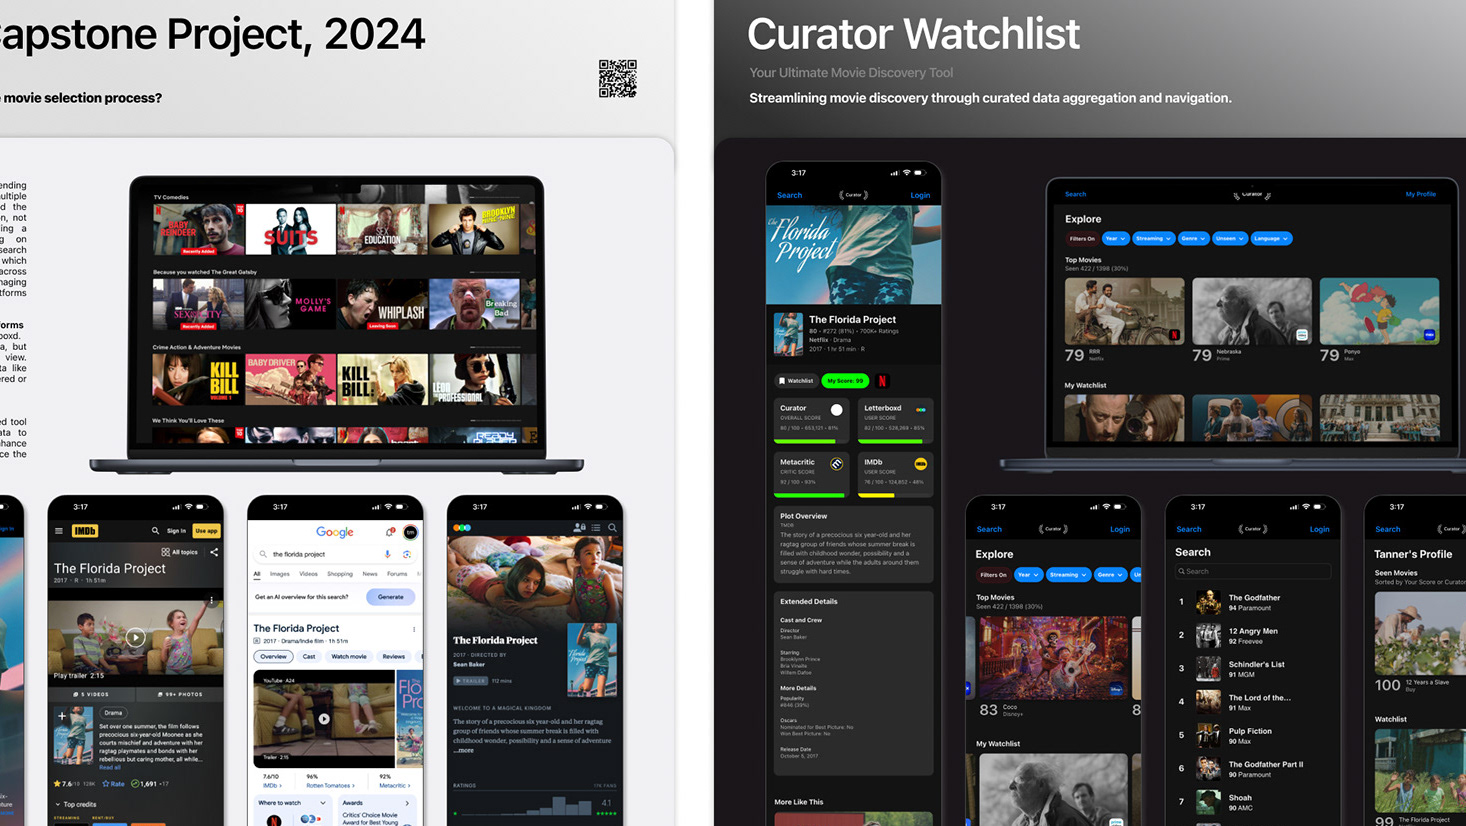Click Letterboxd Trailer button
This screenshot has height=826, width=1466.
470,681
